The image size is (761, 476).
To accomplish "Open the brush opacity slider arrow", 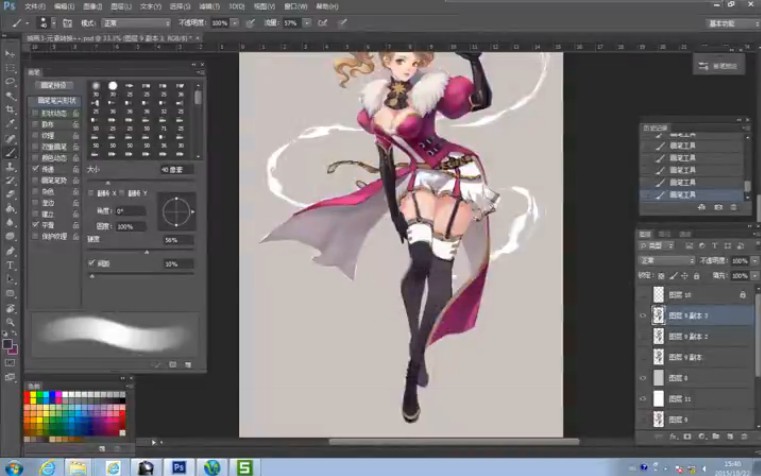I will (235, 23).
